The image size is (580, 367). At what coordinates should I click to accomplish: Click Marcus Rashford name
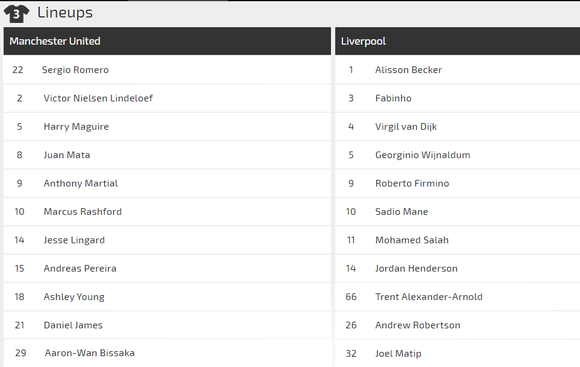click(82, 212)
